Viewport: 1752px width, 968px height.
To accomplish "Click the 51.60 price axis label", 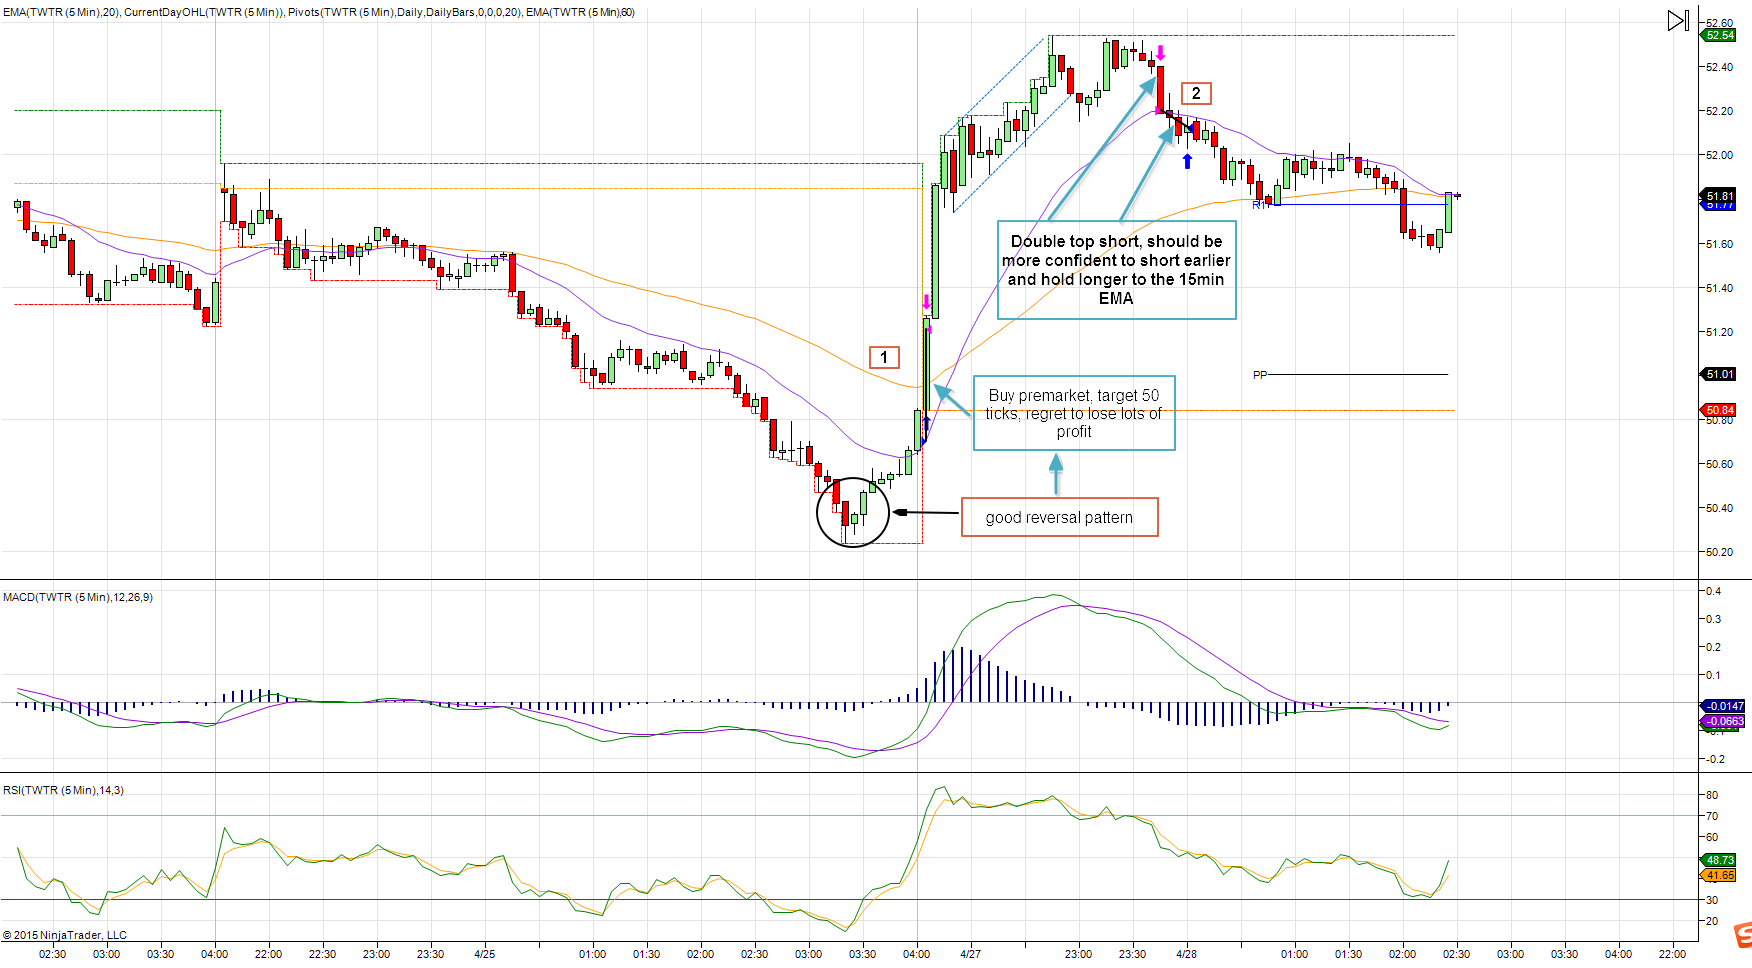I will 1720,244.
